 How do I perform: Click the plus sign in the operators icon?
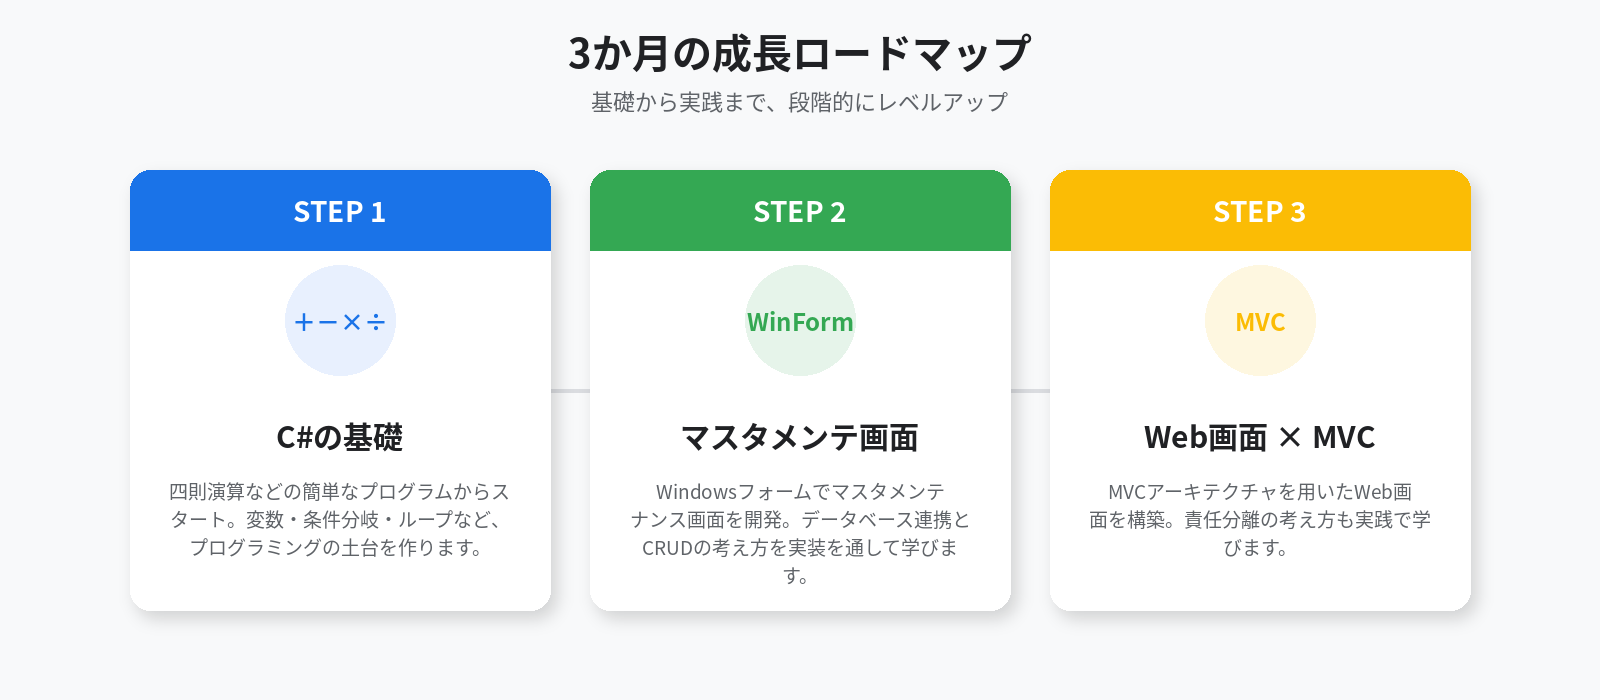click(x=304, y=322)
